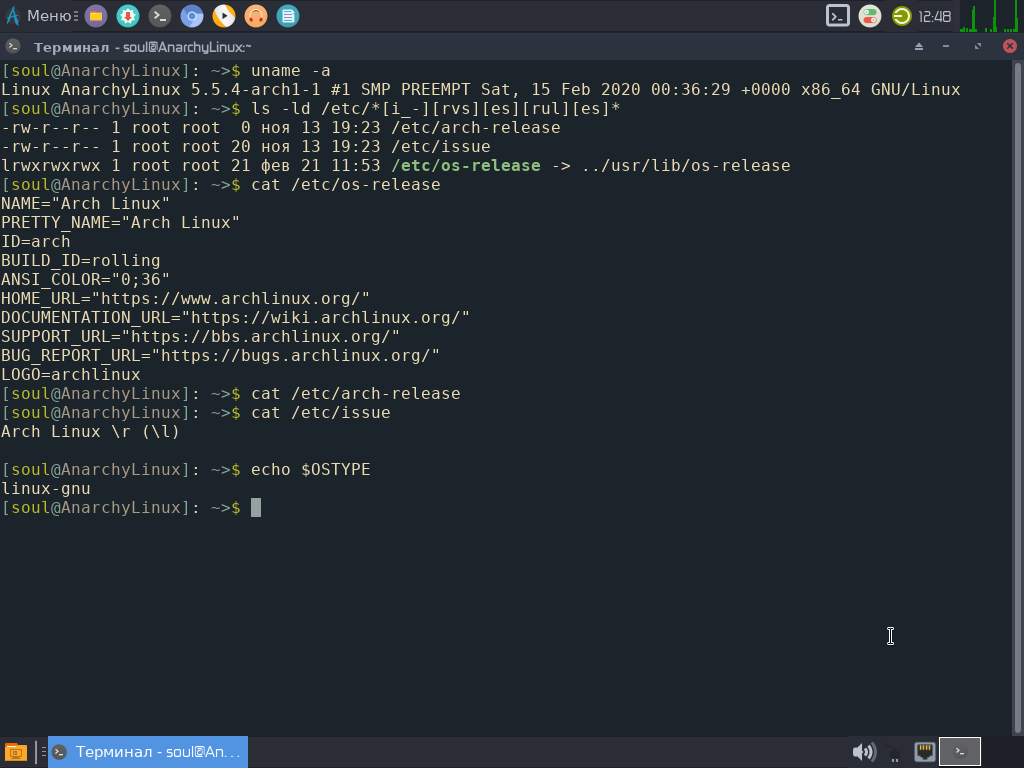Image resolution: width=1024 pixels, height=768 pixels.
Task: Minimize the terminal window
Action: tap(946, 46)
